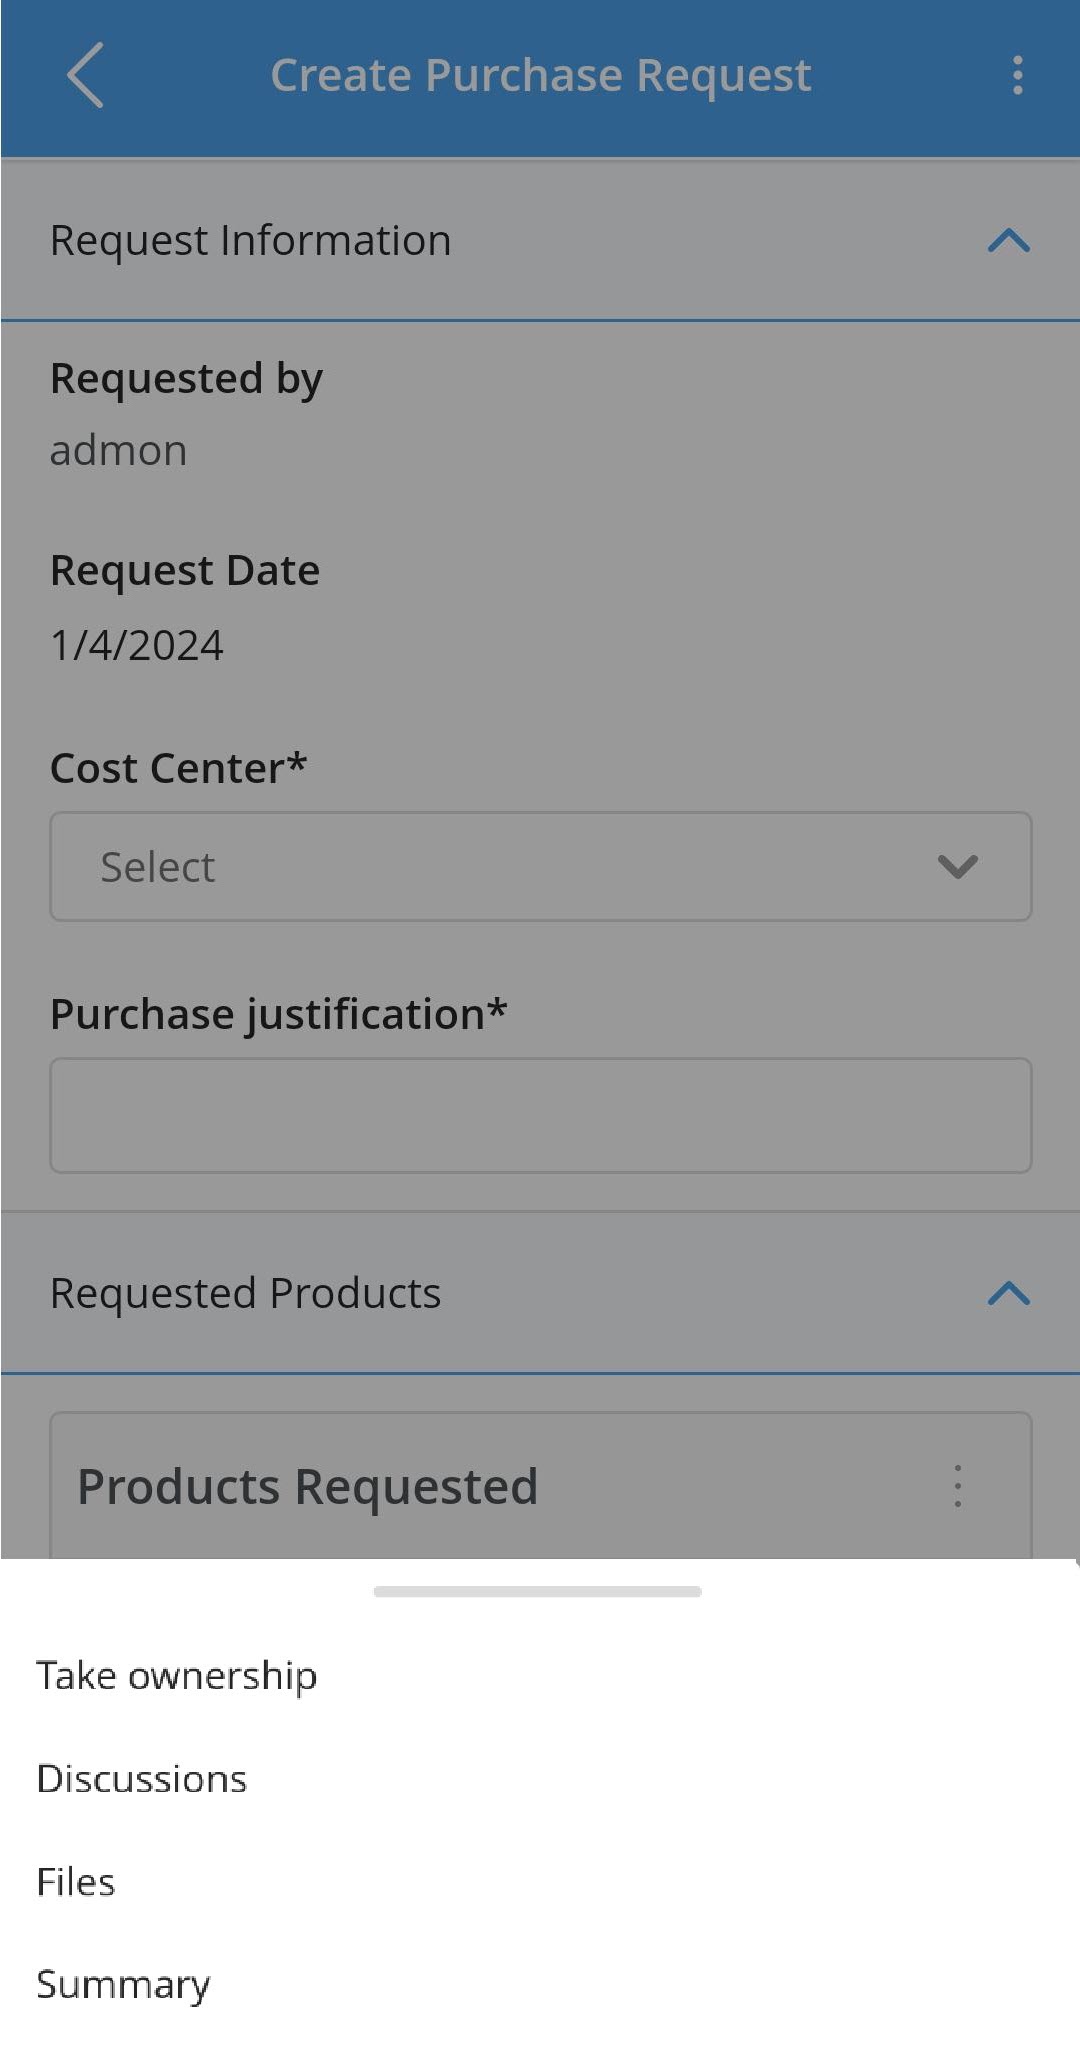
Task: Tap the back arrow in the header
Action: [85, 75]
